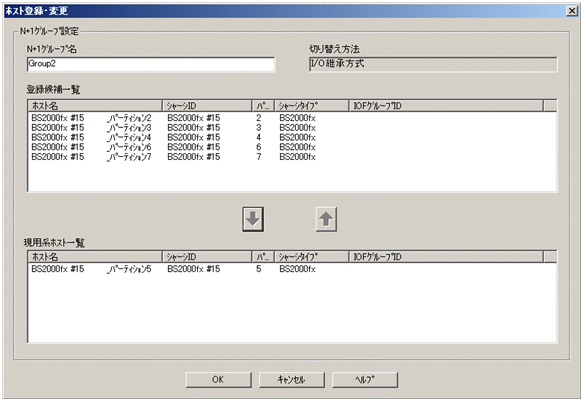584x403 pixels.
Task: Click ホスト名 header in 現用系ホスト一覧
Action: click(x=95, y=257)
